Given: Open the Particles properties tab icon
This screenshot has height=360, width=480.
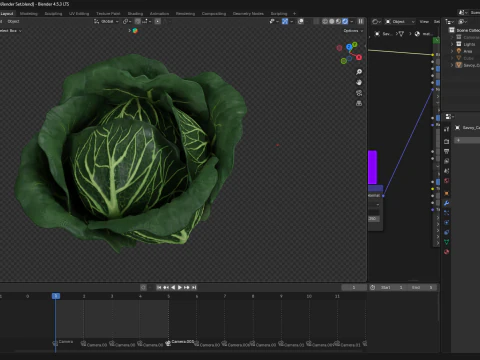Looking at the screenshot, I should pos(447,213).
